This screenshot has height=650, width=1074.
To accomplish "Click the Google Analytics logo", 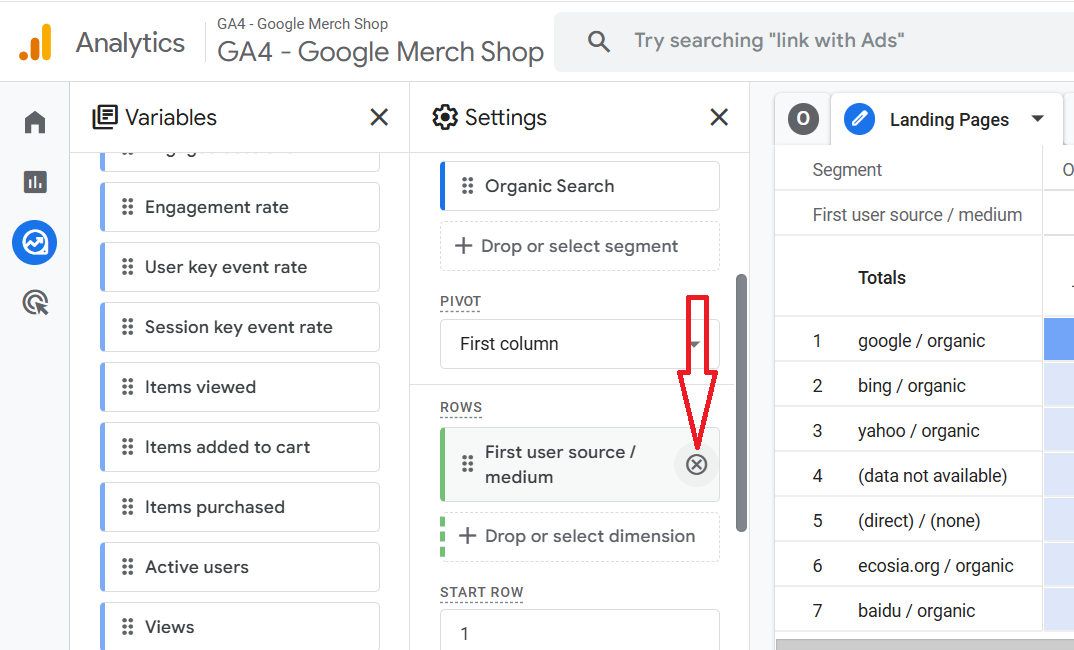I will point(36,42).
